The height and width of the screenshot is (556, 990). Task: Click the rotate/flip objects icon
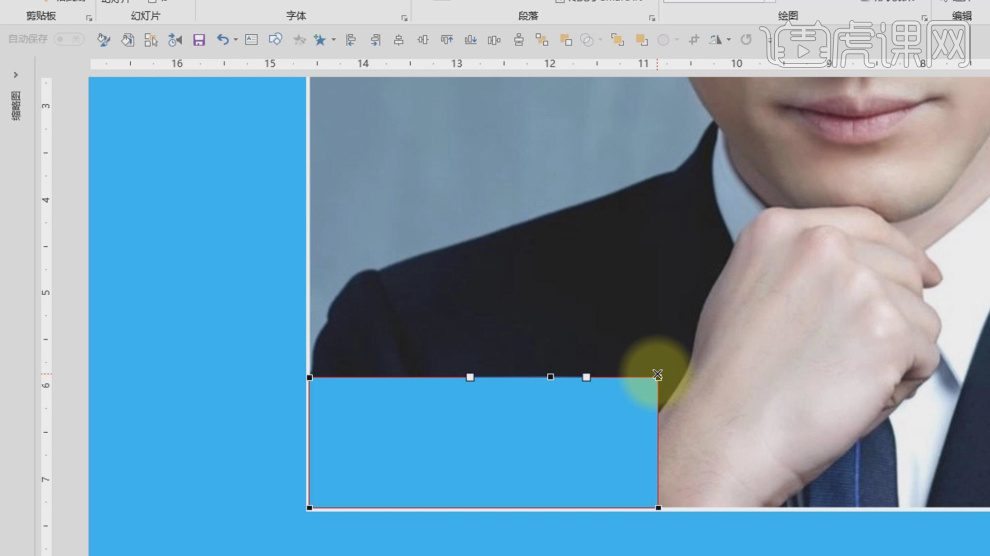tap(715, 40)
